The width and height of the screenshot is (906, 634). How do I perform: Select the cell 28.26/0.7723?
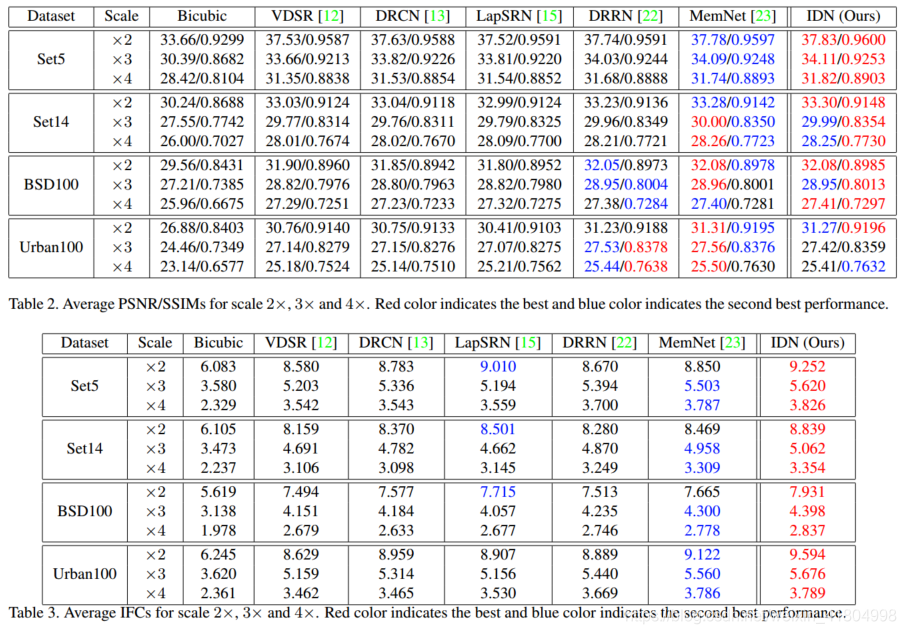(x=733, y=141)
